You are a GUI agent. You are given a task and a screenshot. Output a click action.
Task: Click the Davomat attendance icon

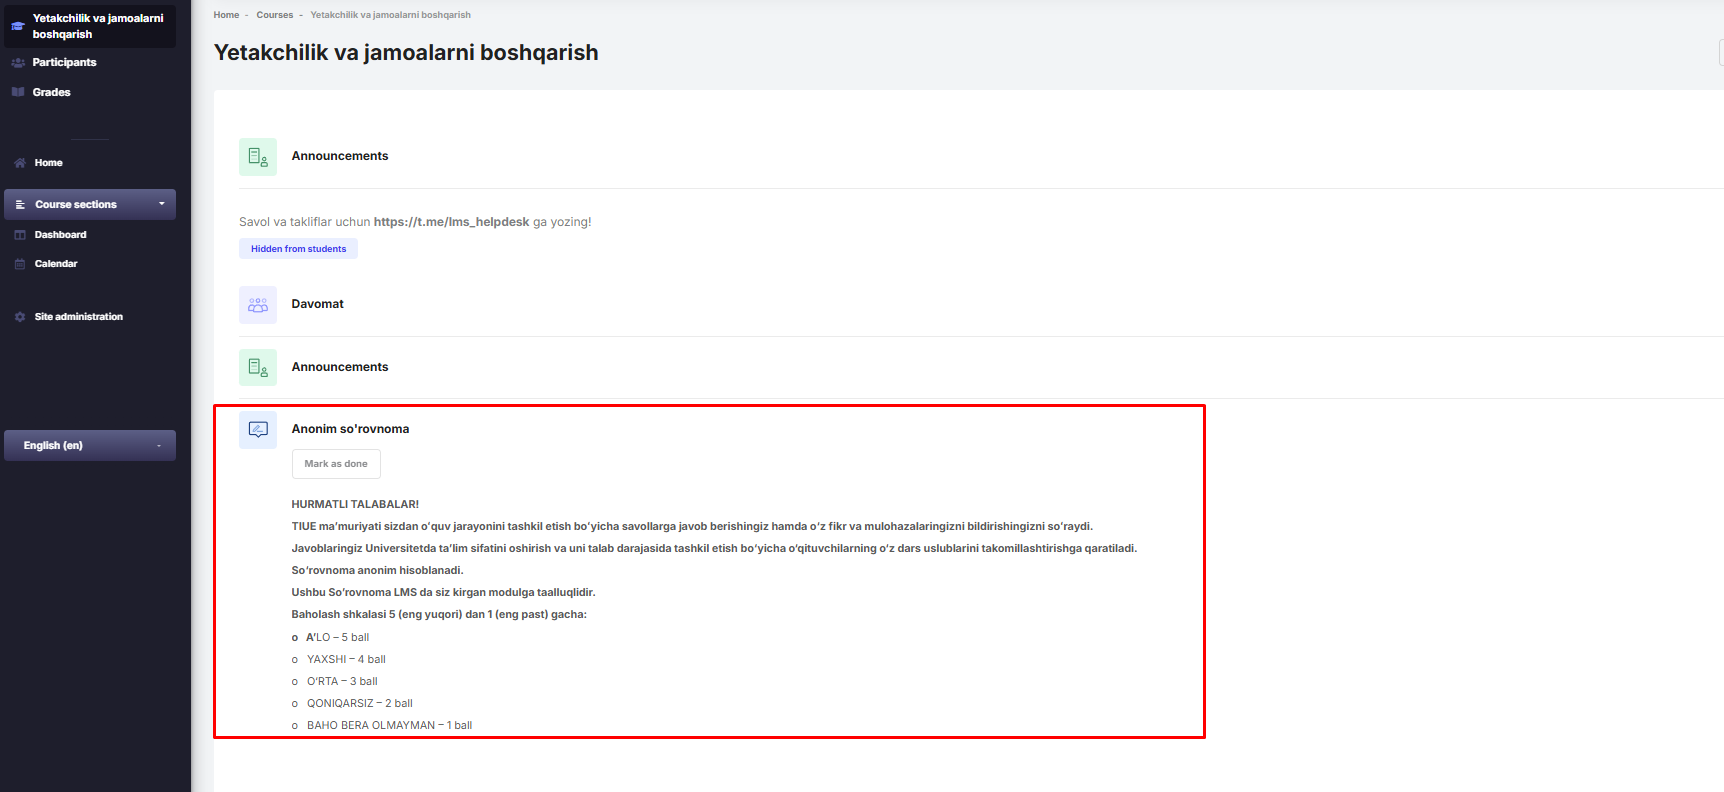point(258,305)
